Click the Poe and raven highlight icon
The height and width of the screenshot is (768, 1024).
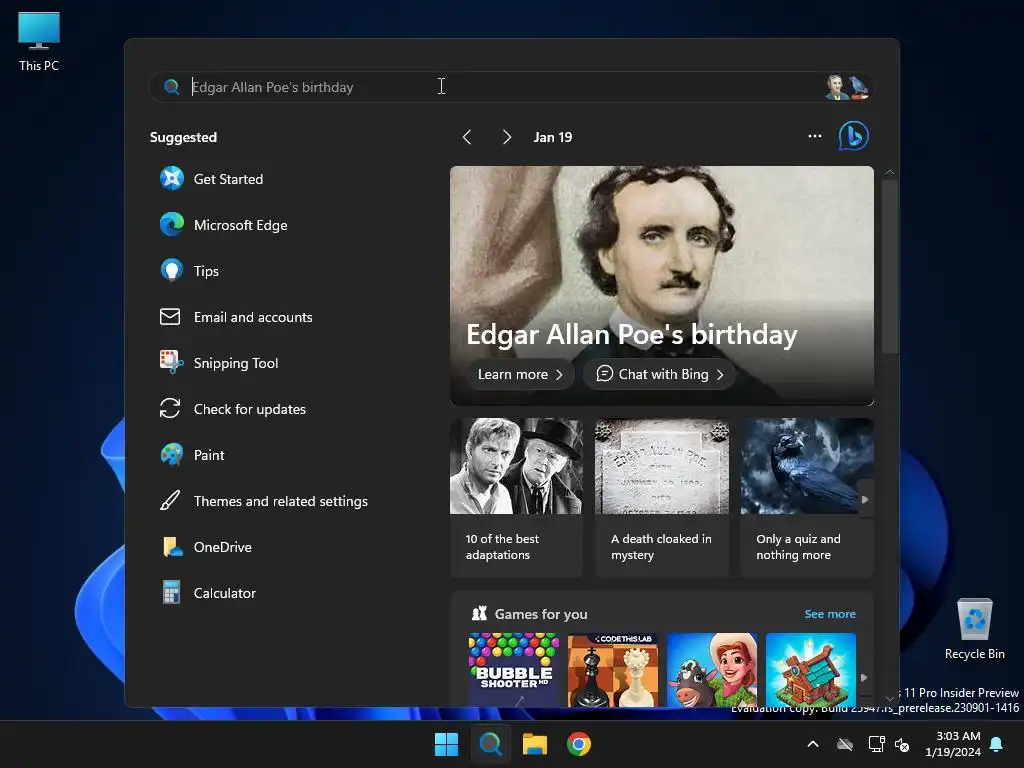pyautogui.click(x=847, y=87)
